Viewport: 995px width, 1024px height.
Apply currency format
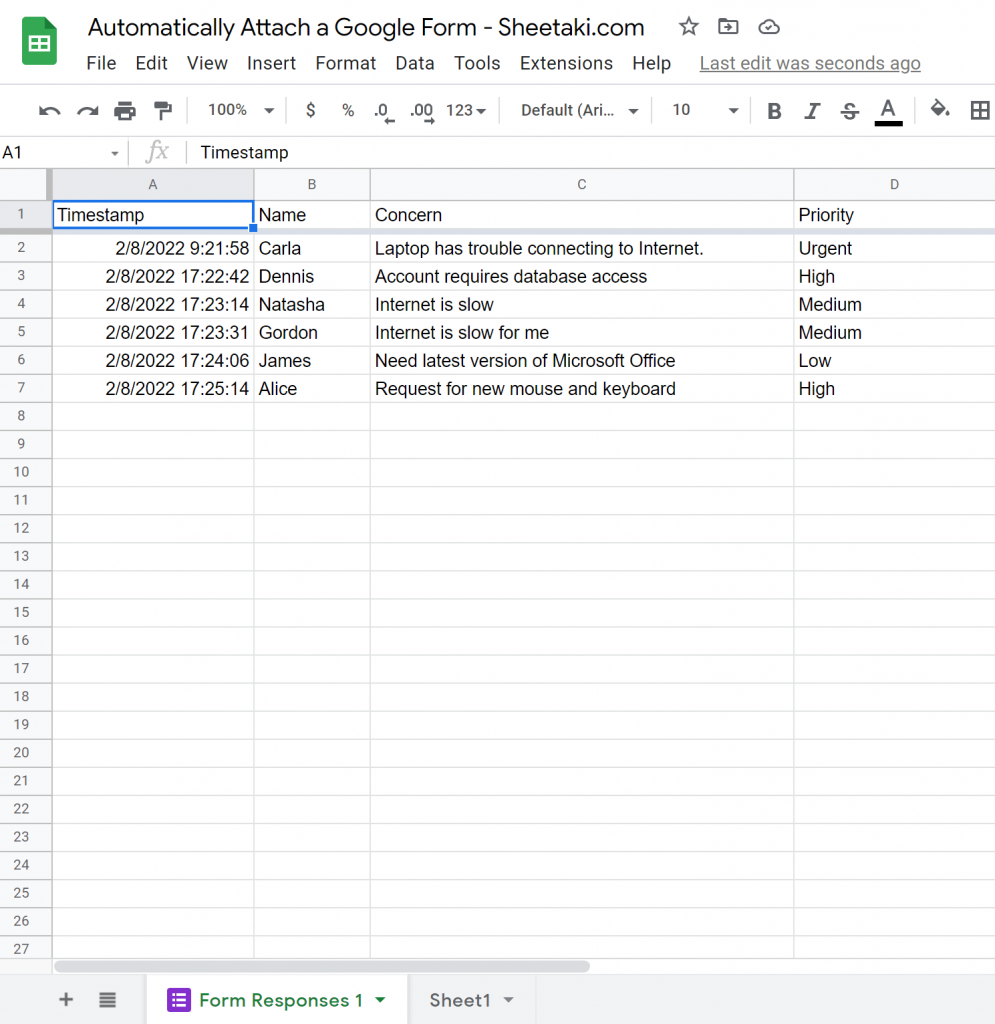(310, 110)
